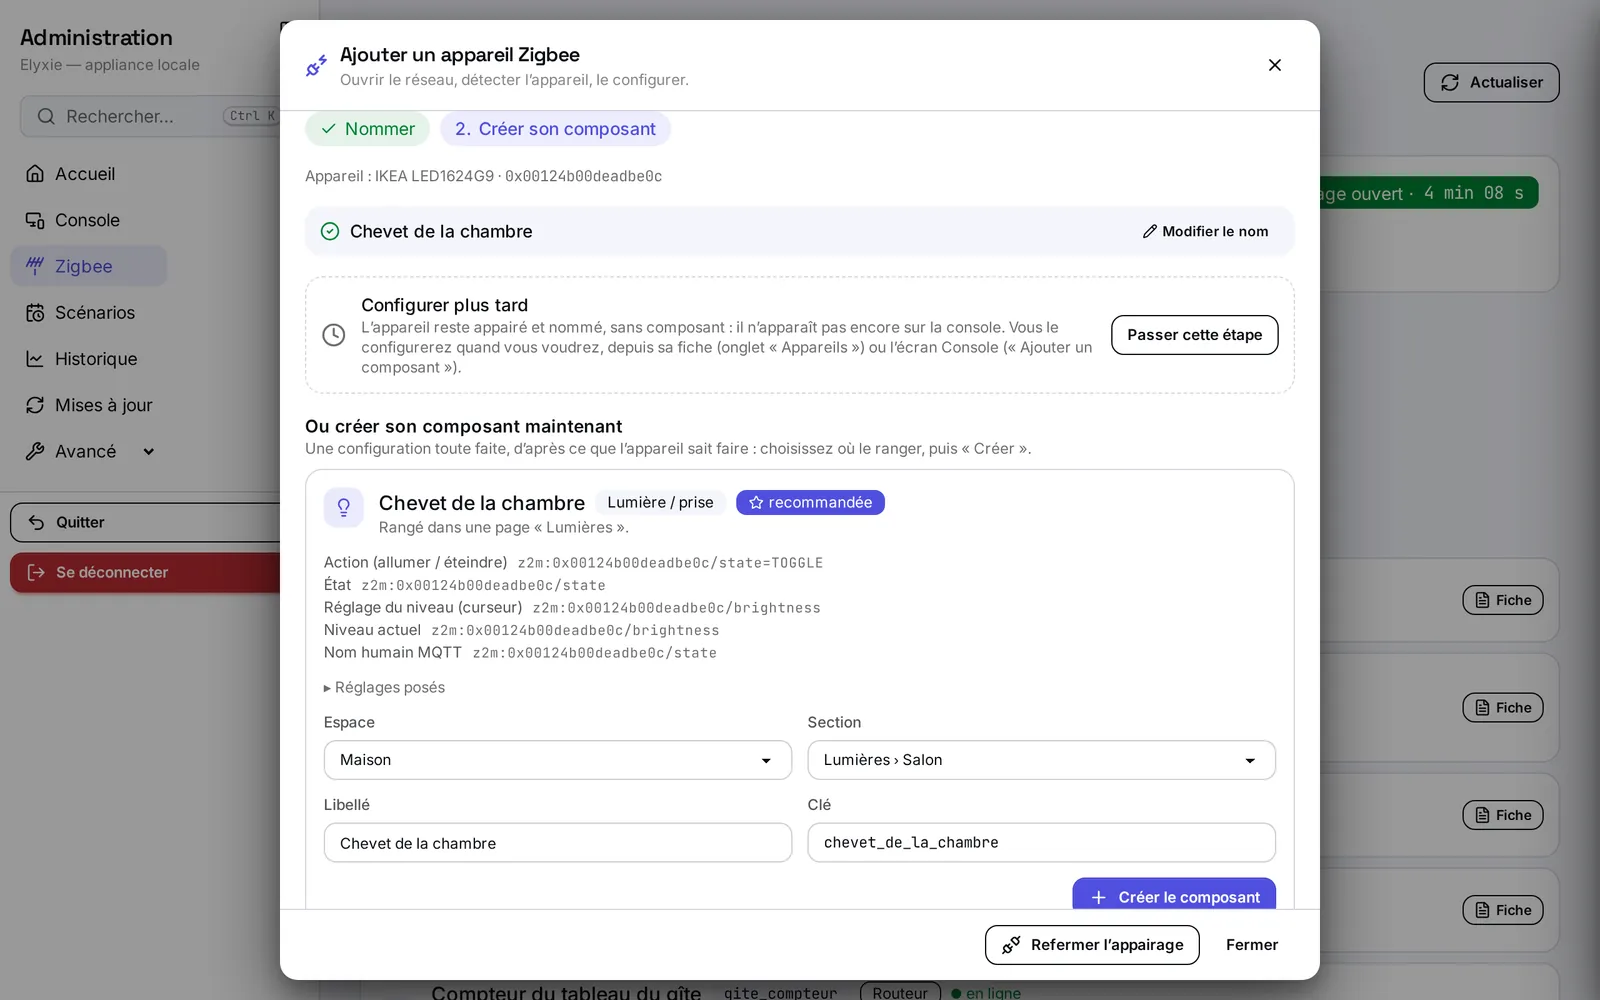The height and width of the screenshot is (1000, 1600).
Task: Select step 2 Créer son composant
Action: click(555, 129)
